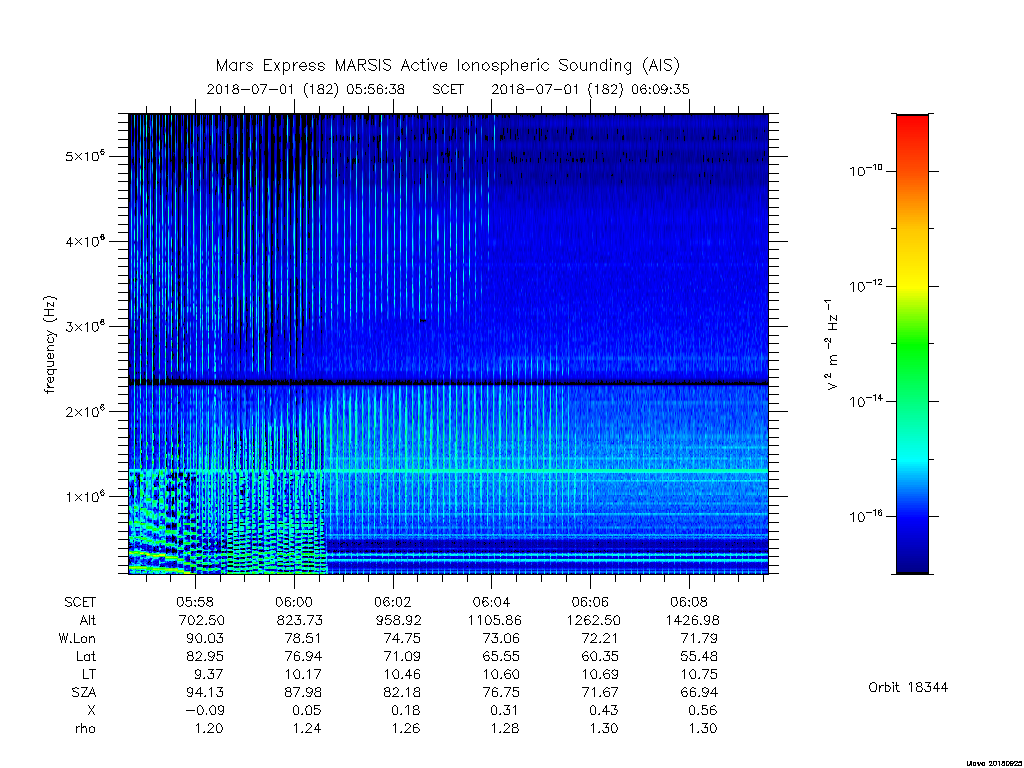Click W.Lon value 78.51
Screen dimensions: 1024x768
[x=304, y=638]
